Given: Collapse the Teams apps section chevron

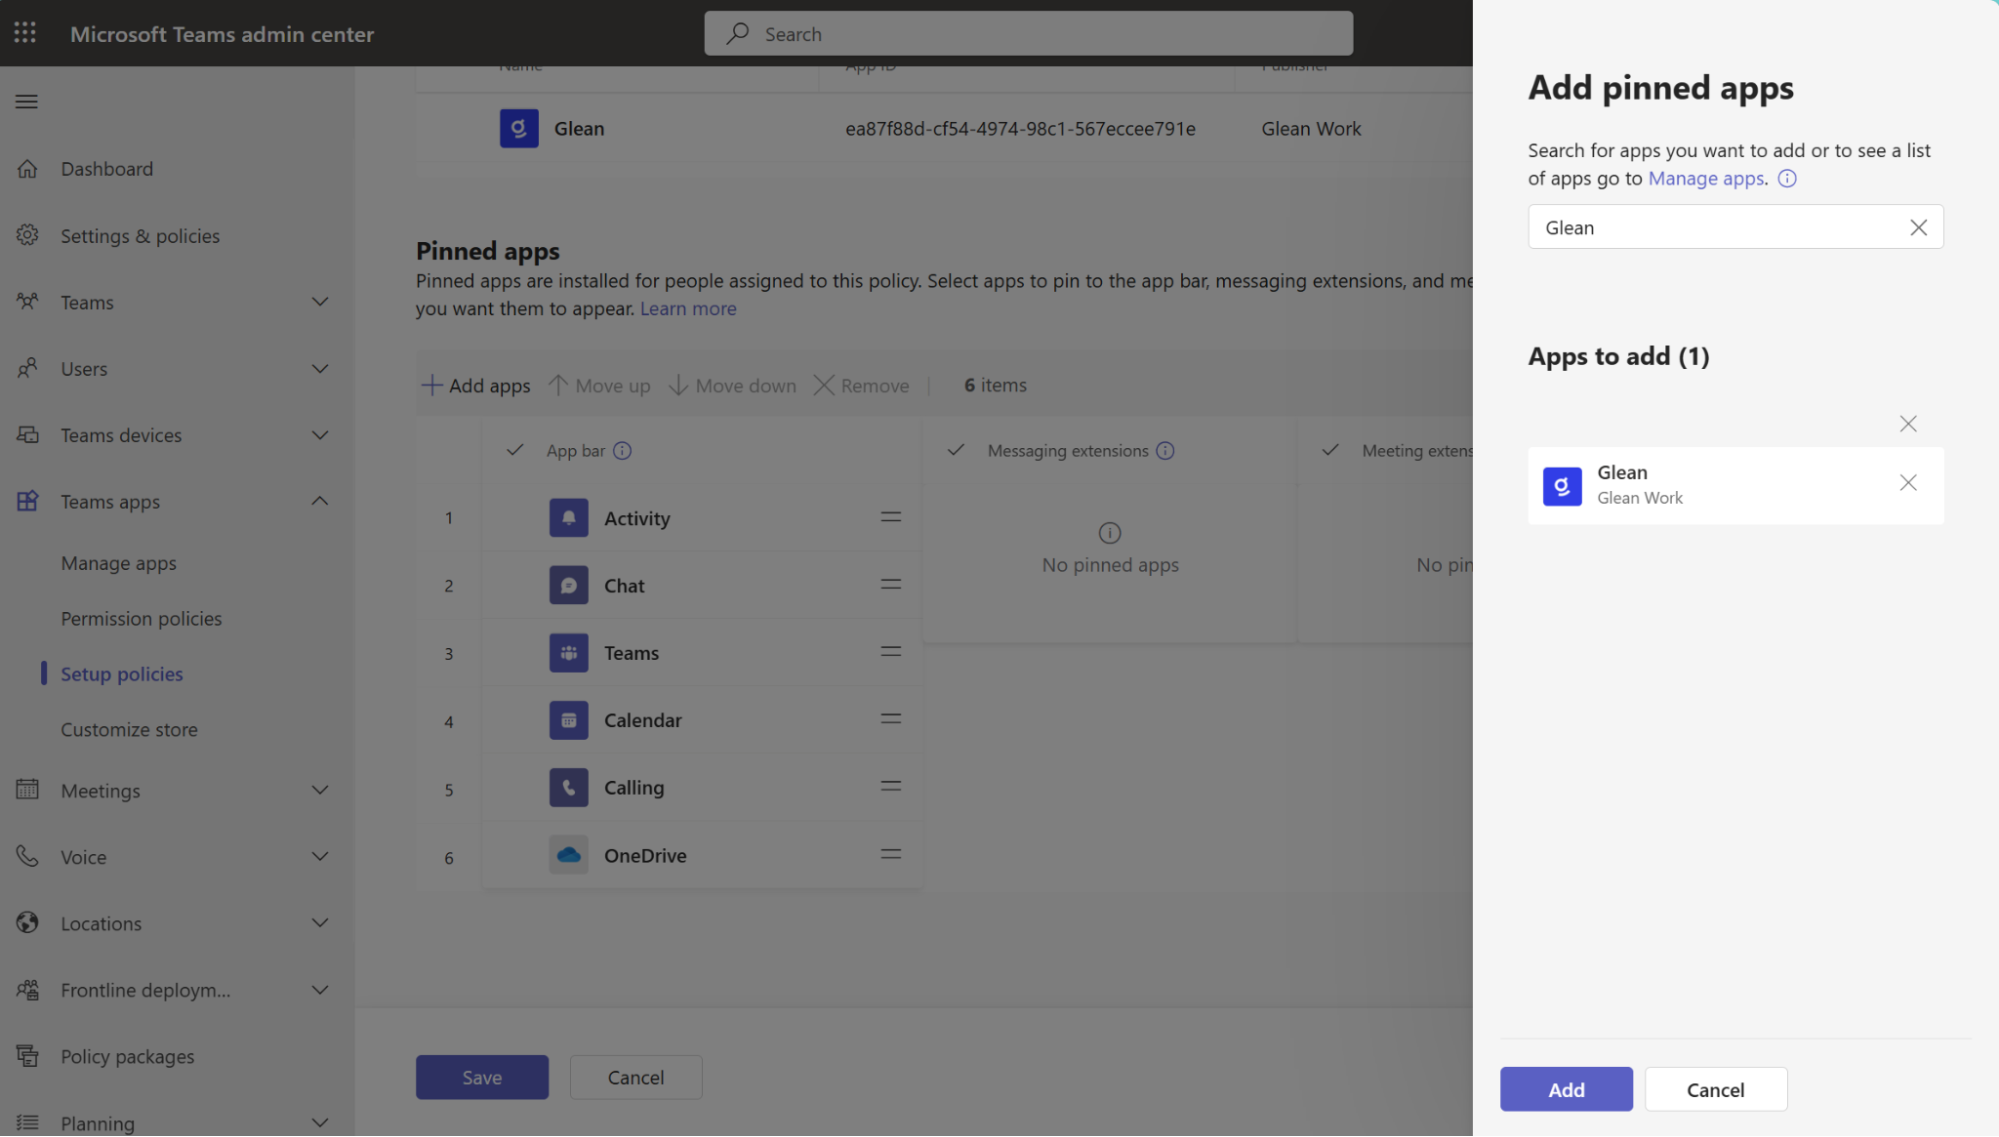Looking at the screenshot, I should (320, 501).
